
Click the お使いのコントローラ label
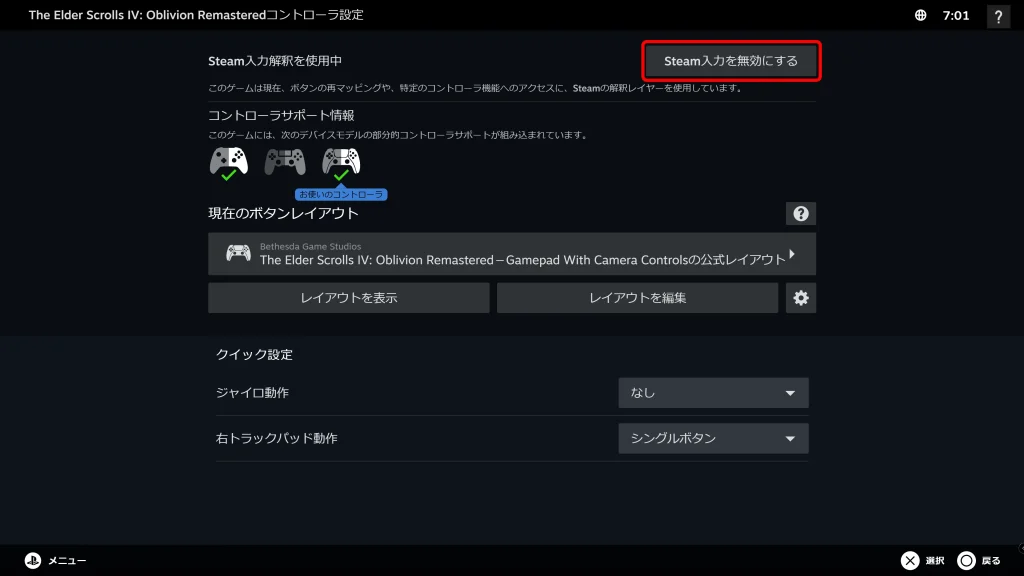(x=341, y=195)
